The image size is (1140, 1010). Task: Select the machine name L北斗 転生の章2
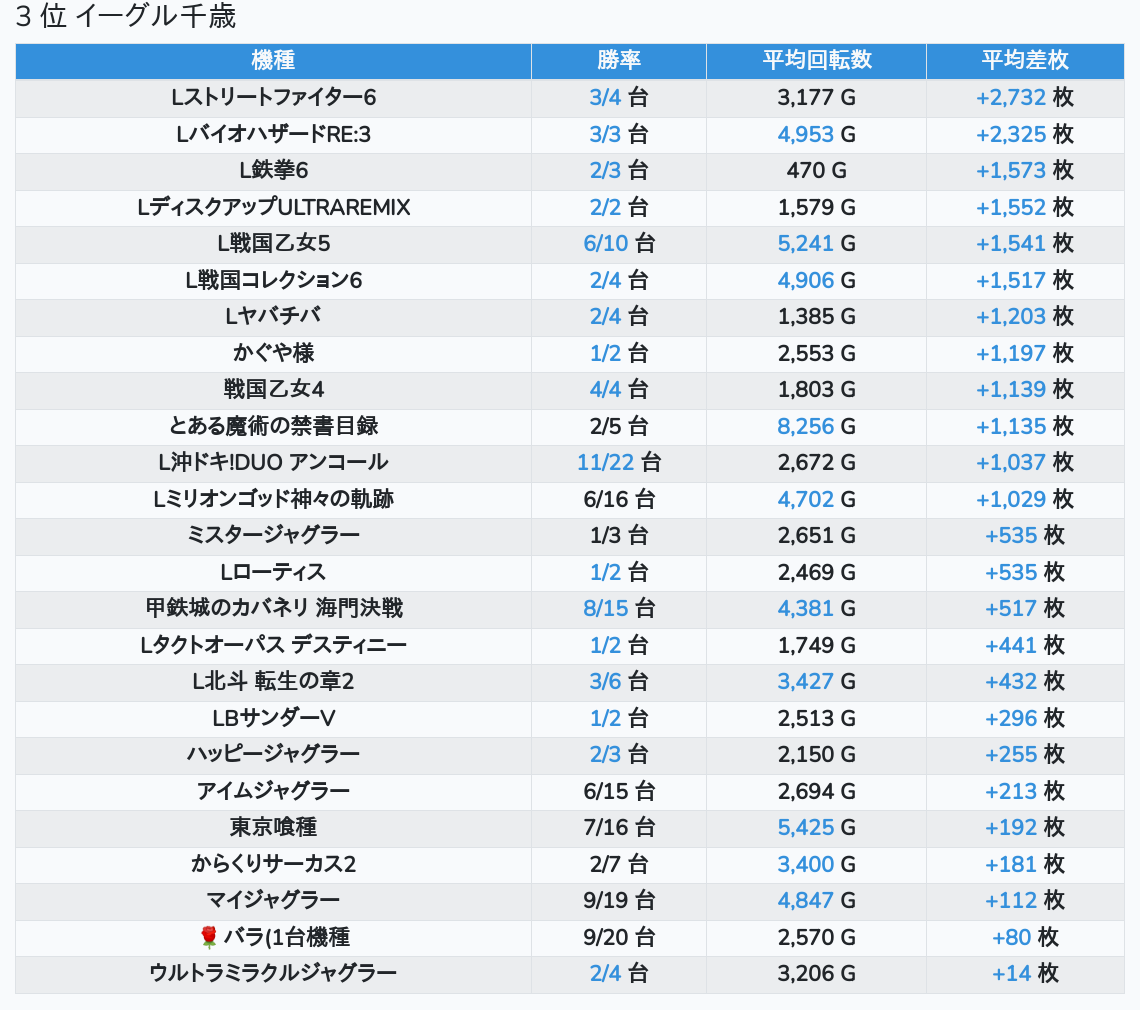[x=273, y=682]
